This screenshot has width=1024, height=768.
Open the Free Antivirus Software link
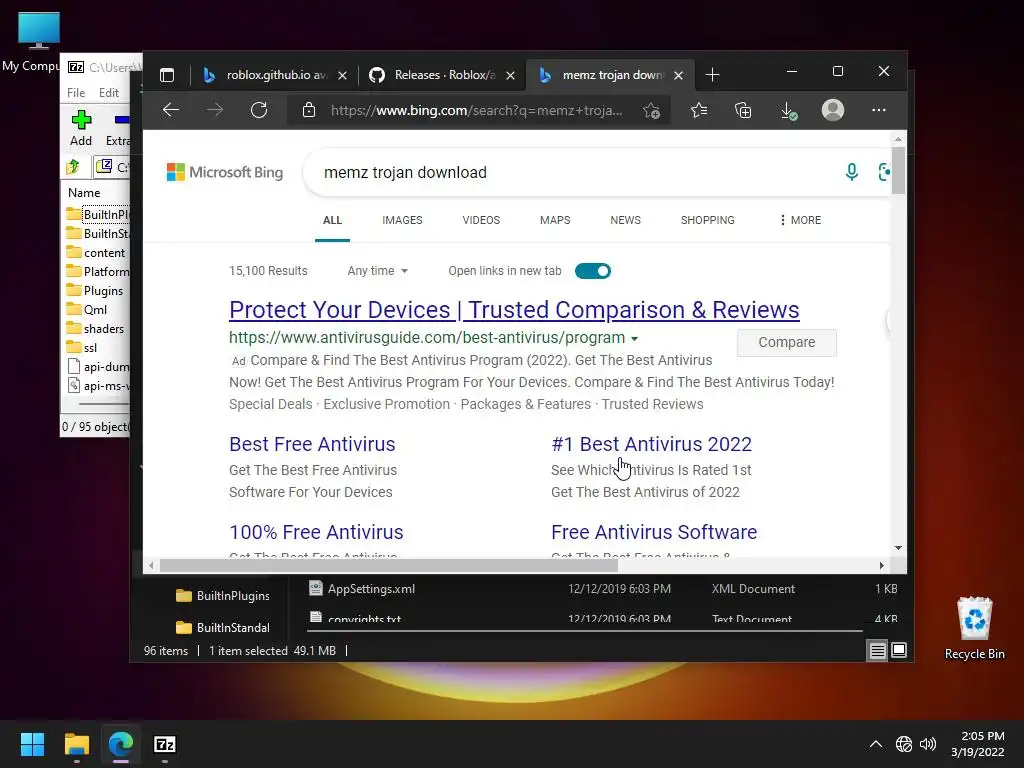click(654, 532)
